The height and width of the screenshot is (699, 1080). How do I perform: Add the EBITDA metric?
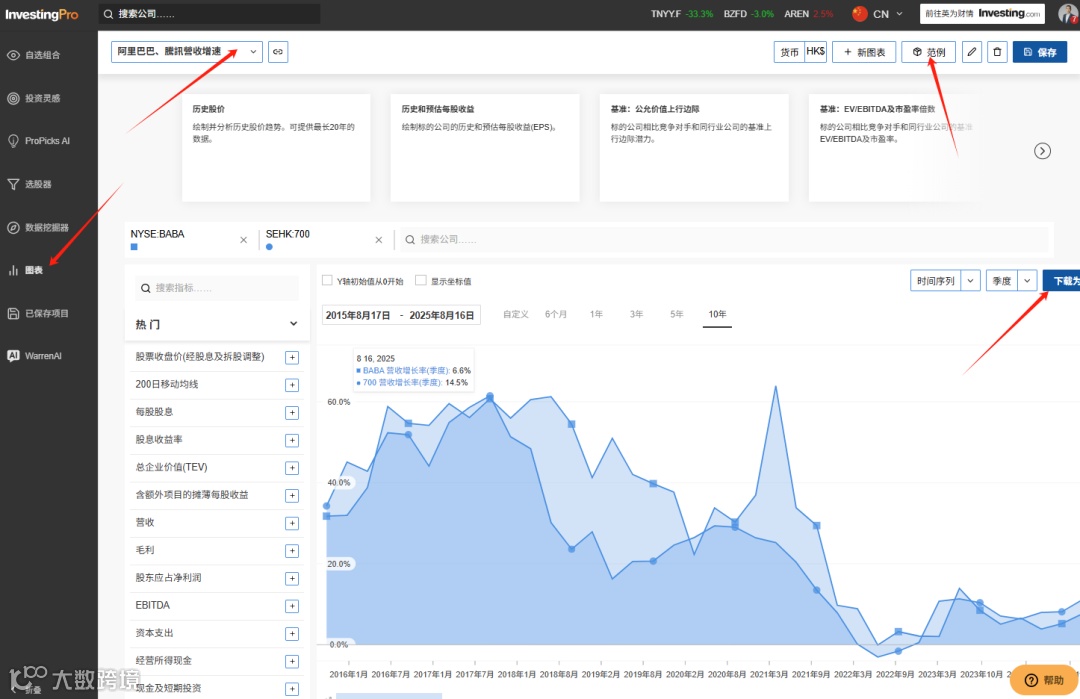click(x=292, y=606)
